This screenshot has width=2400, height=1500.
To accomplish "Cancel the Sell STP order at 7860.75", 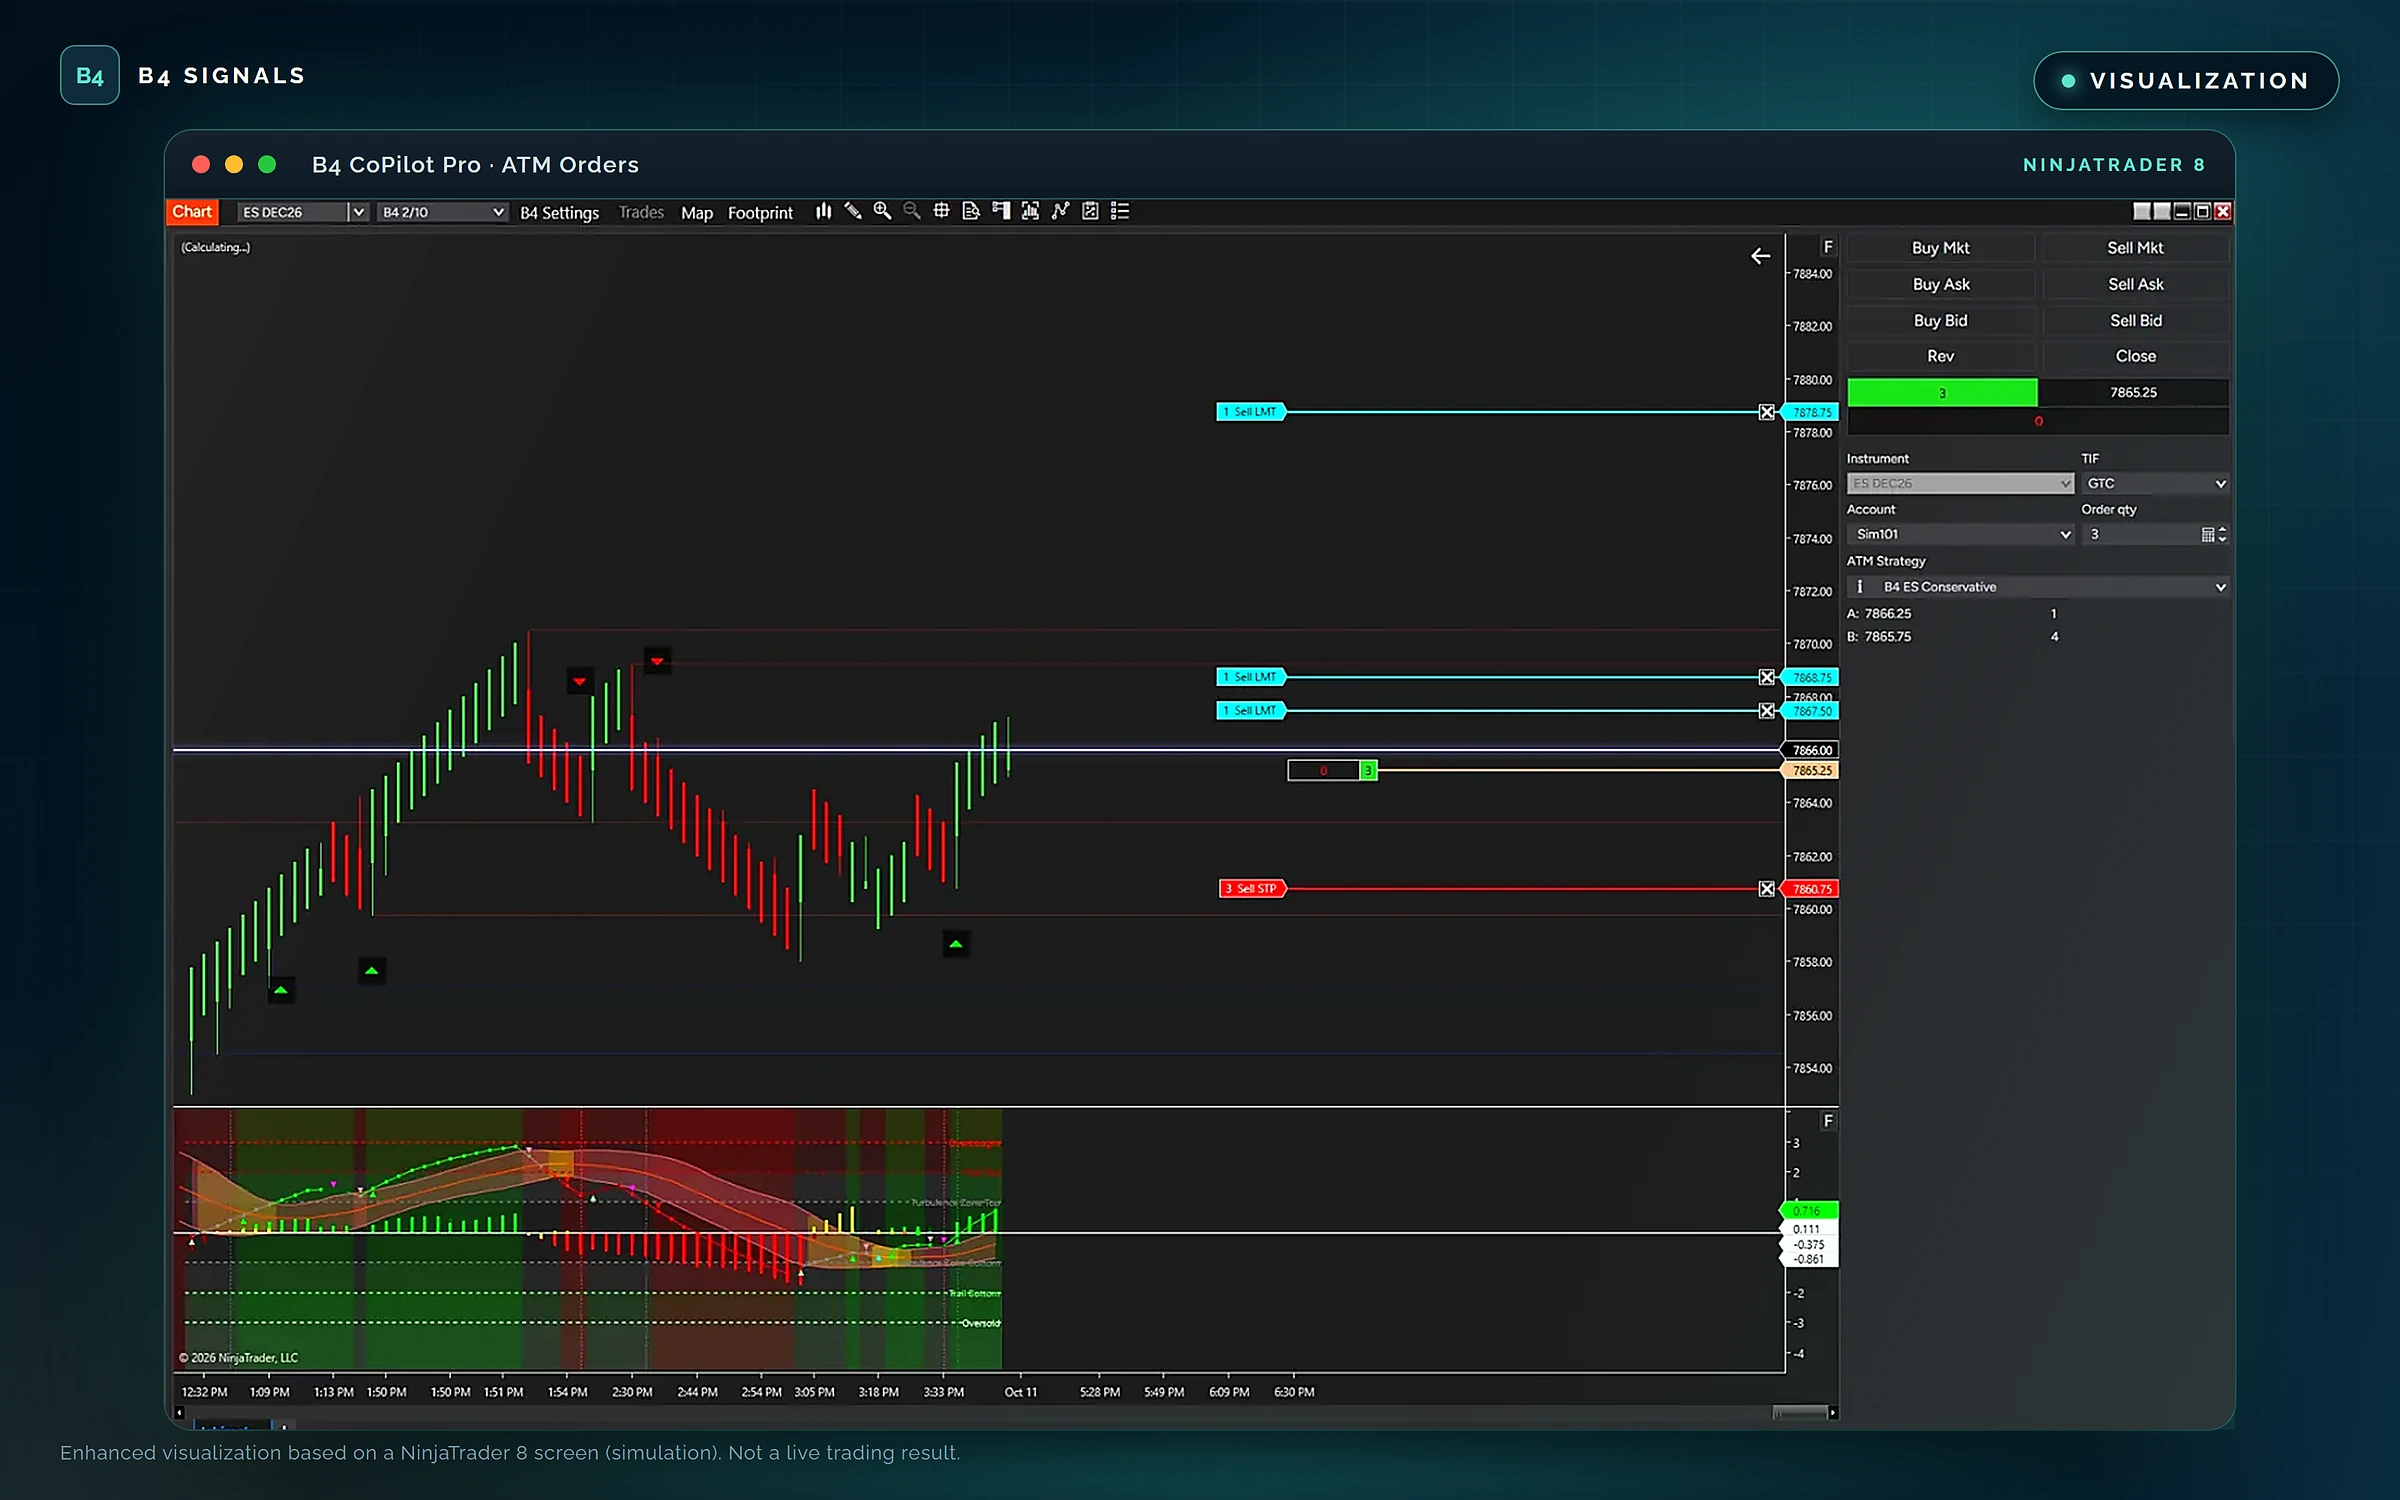I will tap(1767, 889).
